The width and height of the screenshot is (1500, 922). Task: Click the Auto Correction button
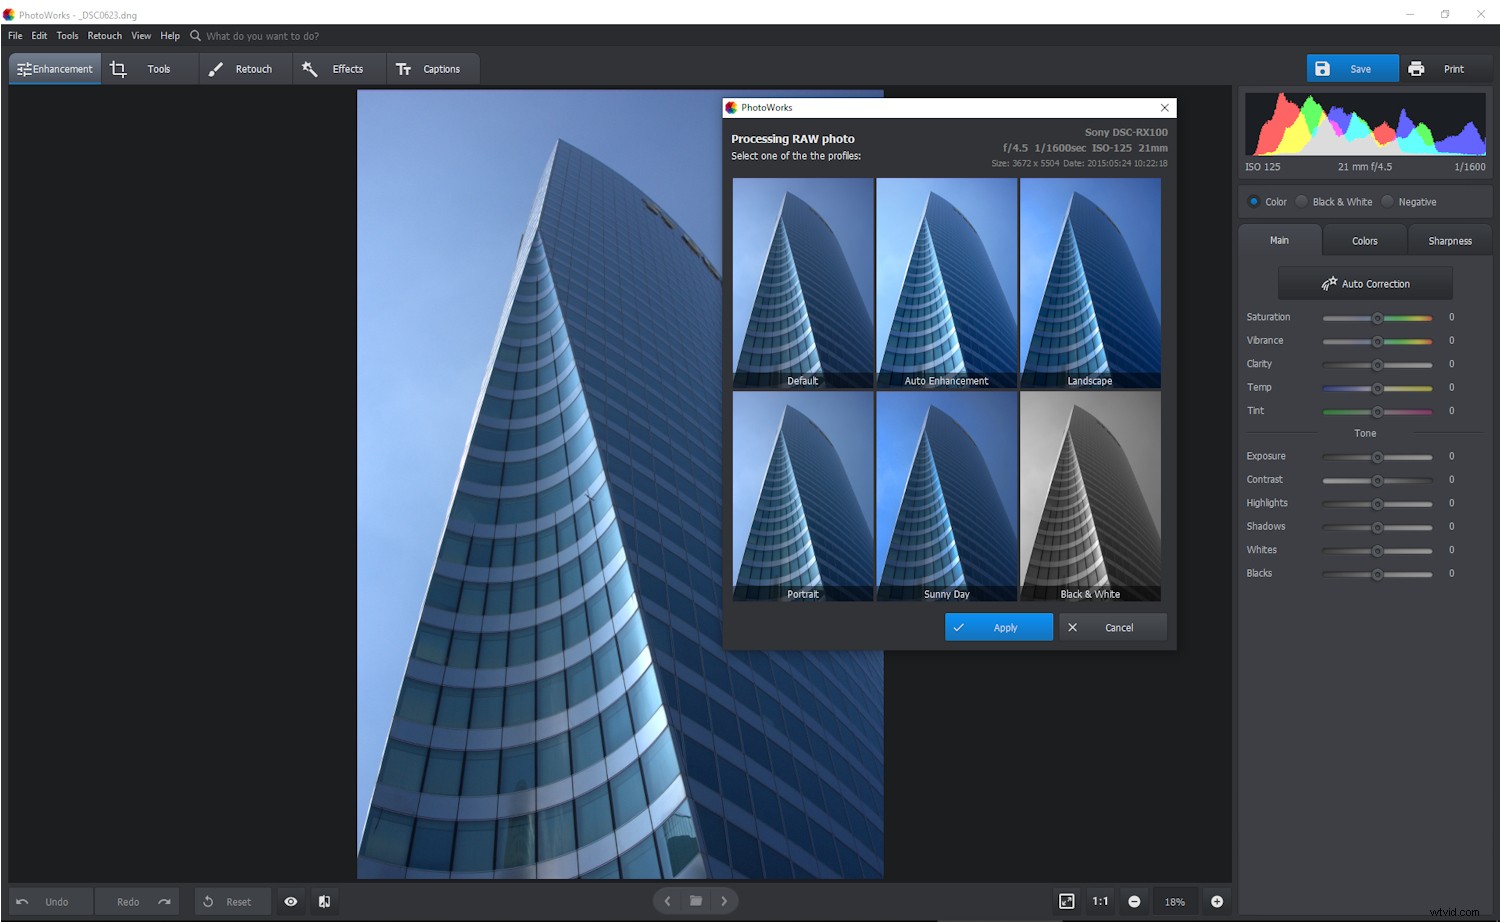click(x=1364, y=283)
